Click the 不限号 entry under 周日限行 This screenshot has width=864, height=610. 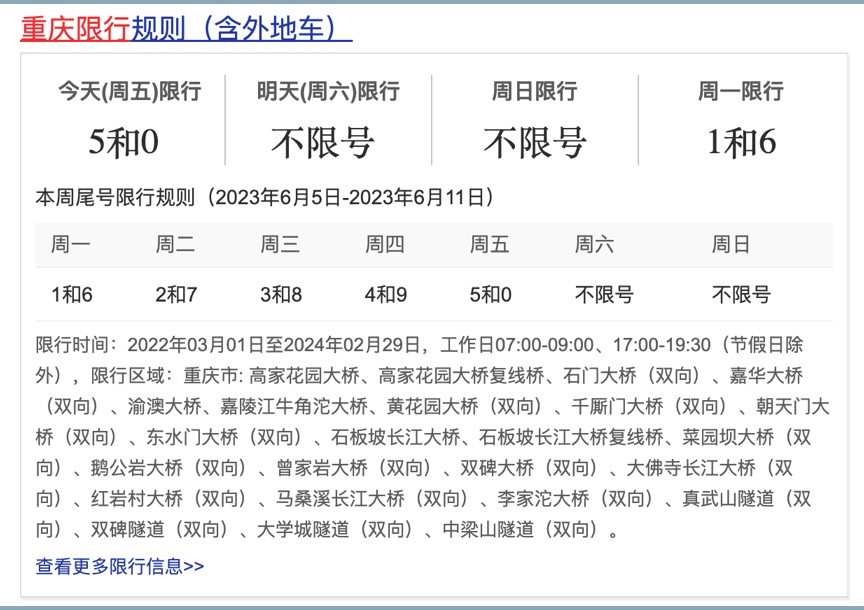[x=533, y=141]
